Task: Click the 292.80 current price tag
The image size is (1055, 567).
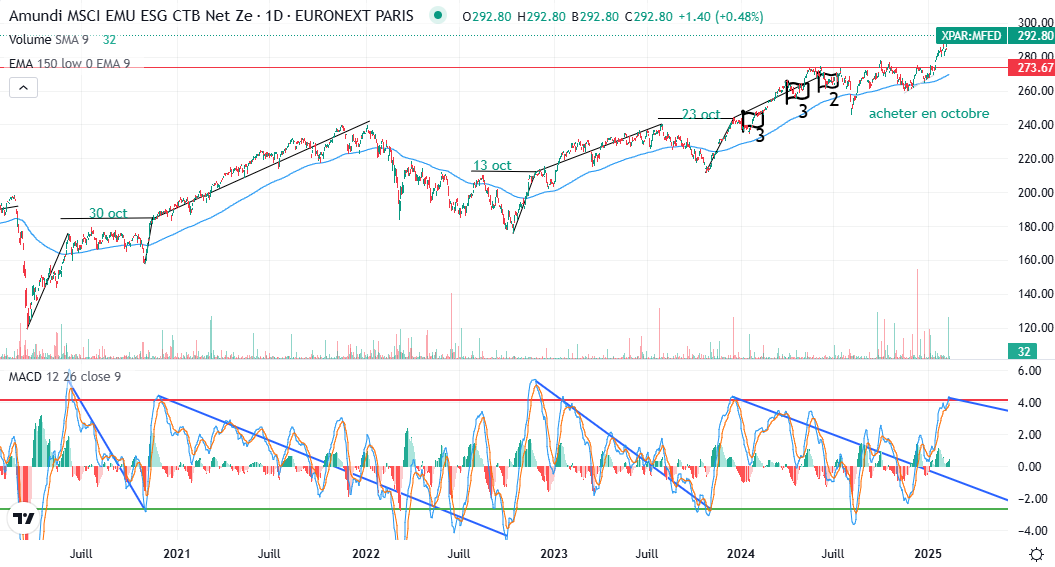Action: coord(1031,36)
